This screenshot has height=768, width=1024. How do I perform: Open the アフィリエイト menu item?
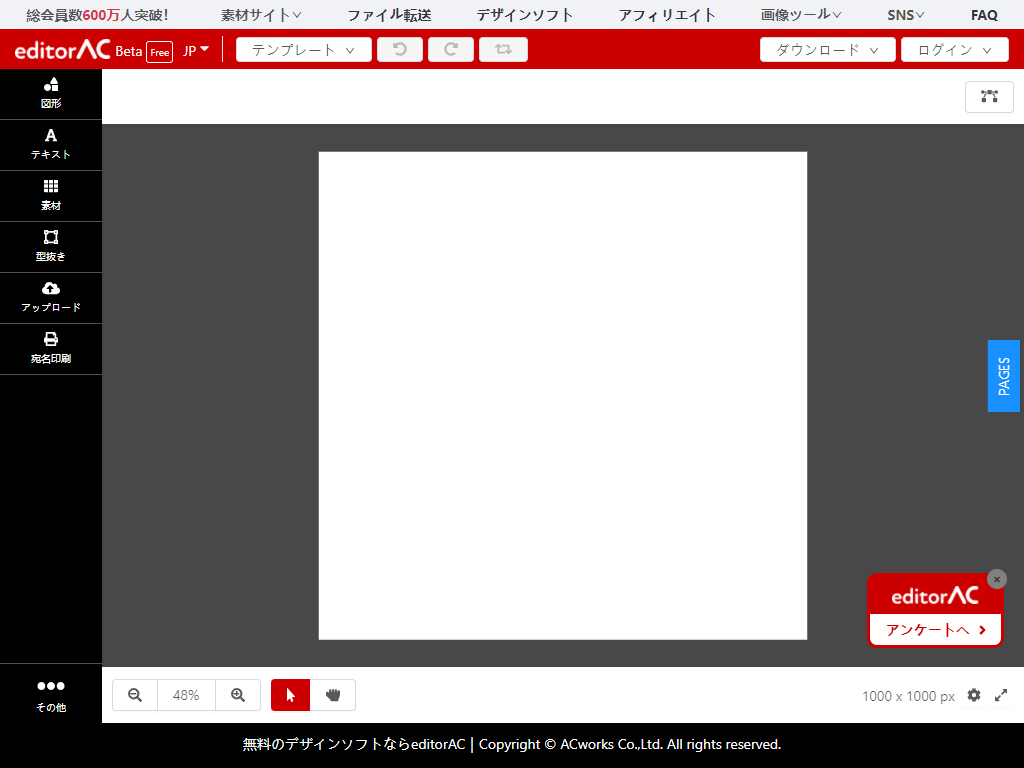click(x=667, y=15)
